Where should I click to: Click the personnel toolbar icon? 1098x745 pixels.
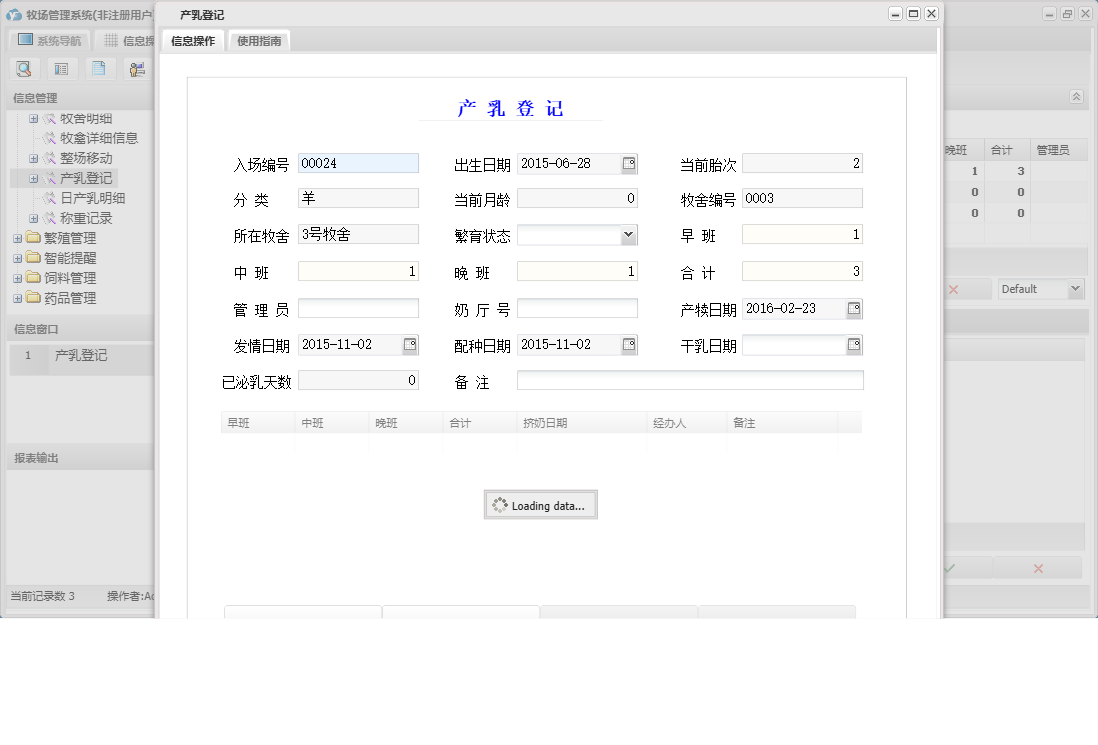point(137,68)
